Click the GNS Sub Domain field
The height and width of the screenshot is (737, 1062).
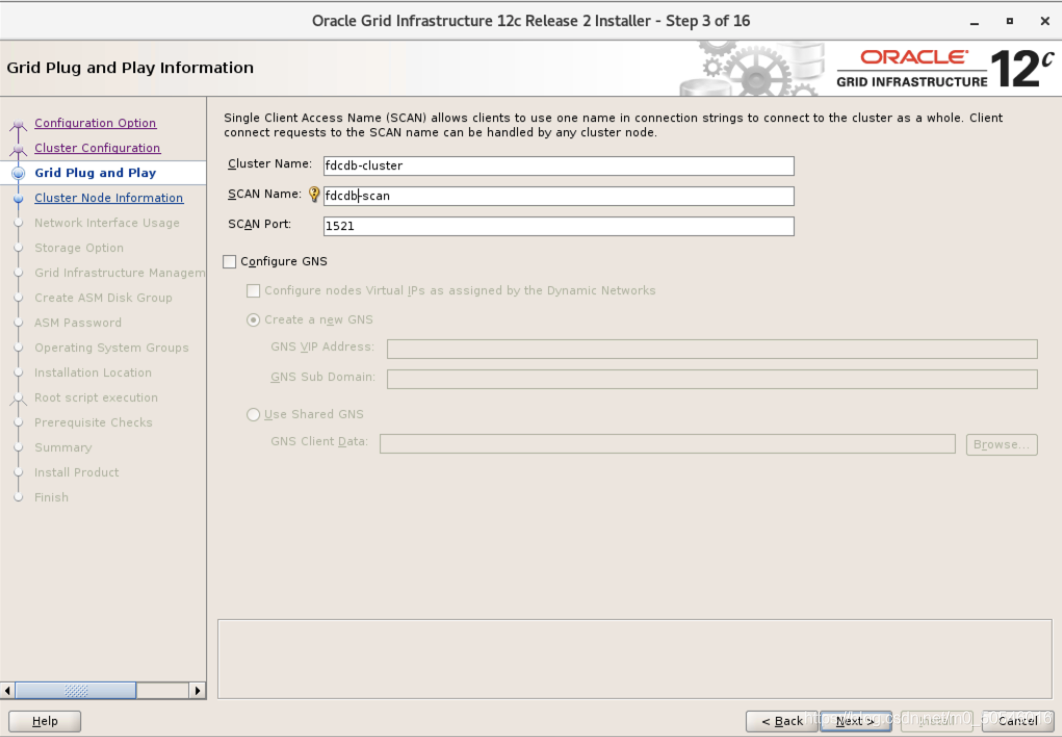click(x=712, y=379)
